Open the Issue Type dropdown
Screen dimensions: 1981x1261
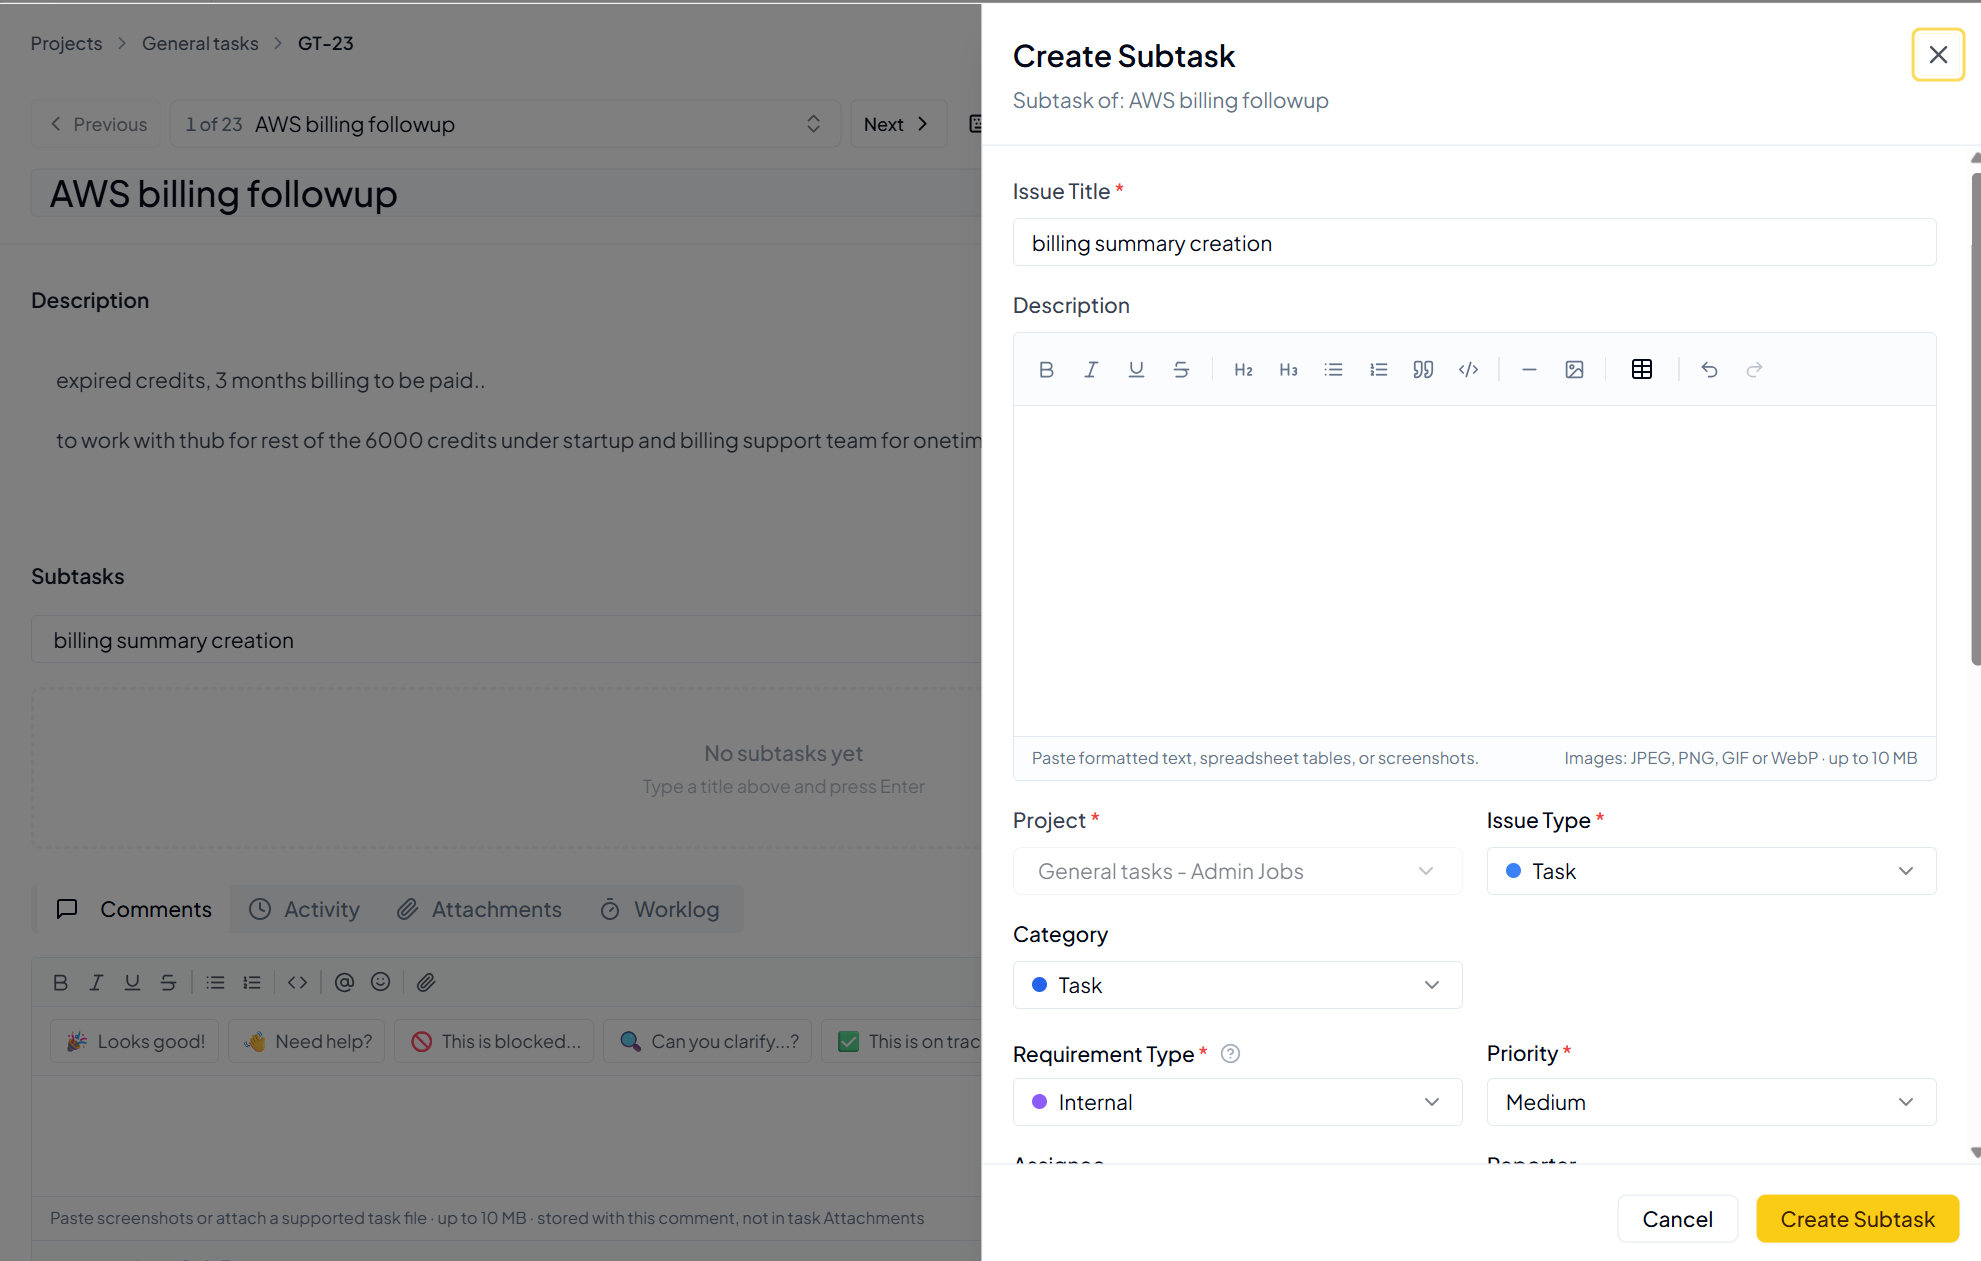click(x=1711, y=872)
